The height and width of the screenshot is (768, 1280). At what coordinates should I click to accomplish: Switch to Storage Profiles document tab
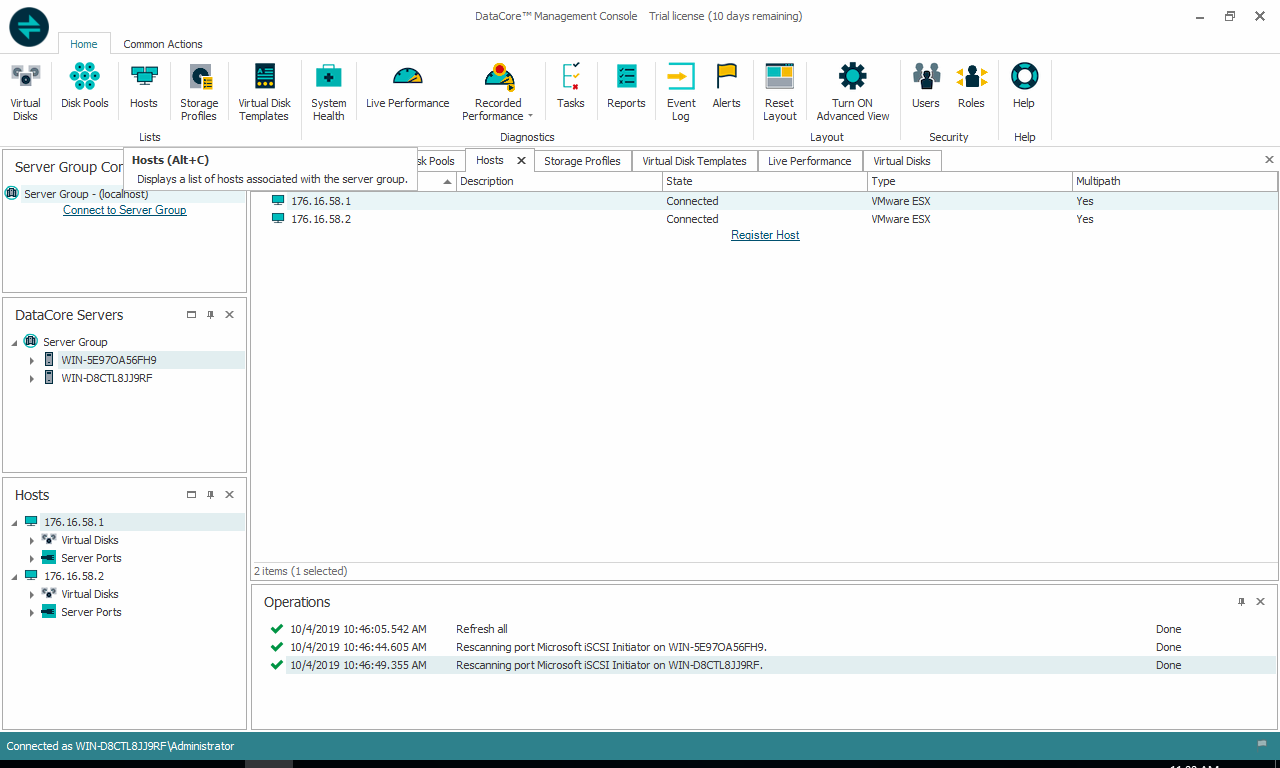click(x=582, y=161)
